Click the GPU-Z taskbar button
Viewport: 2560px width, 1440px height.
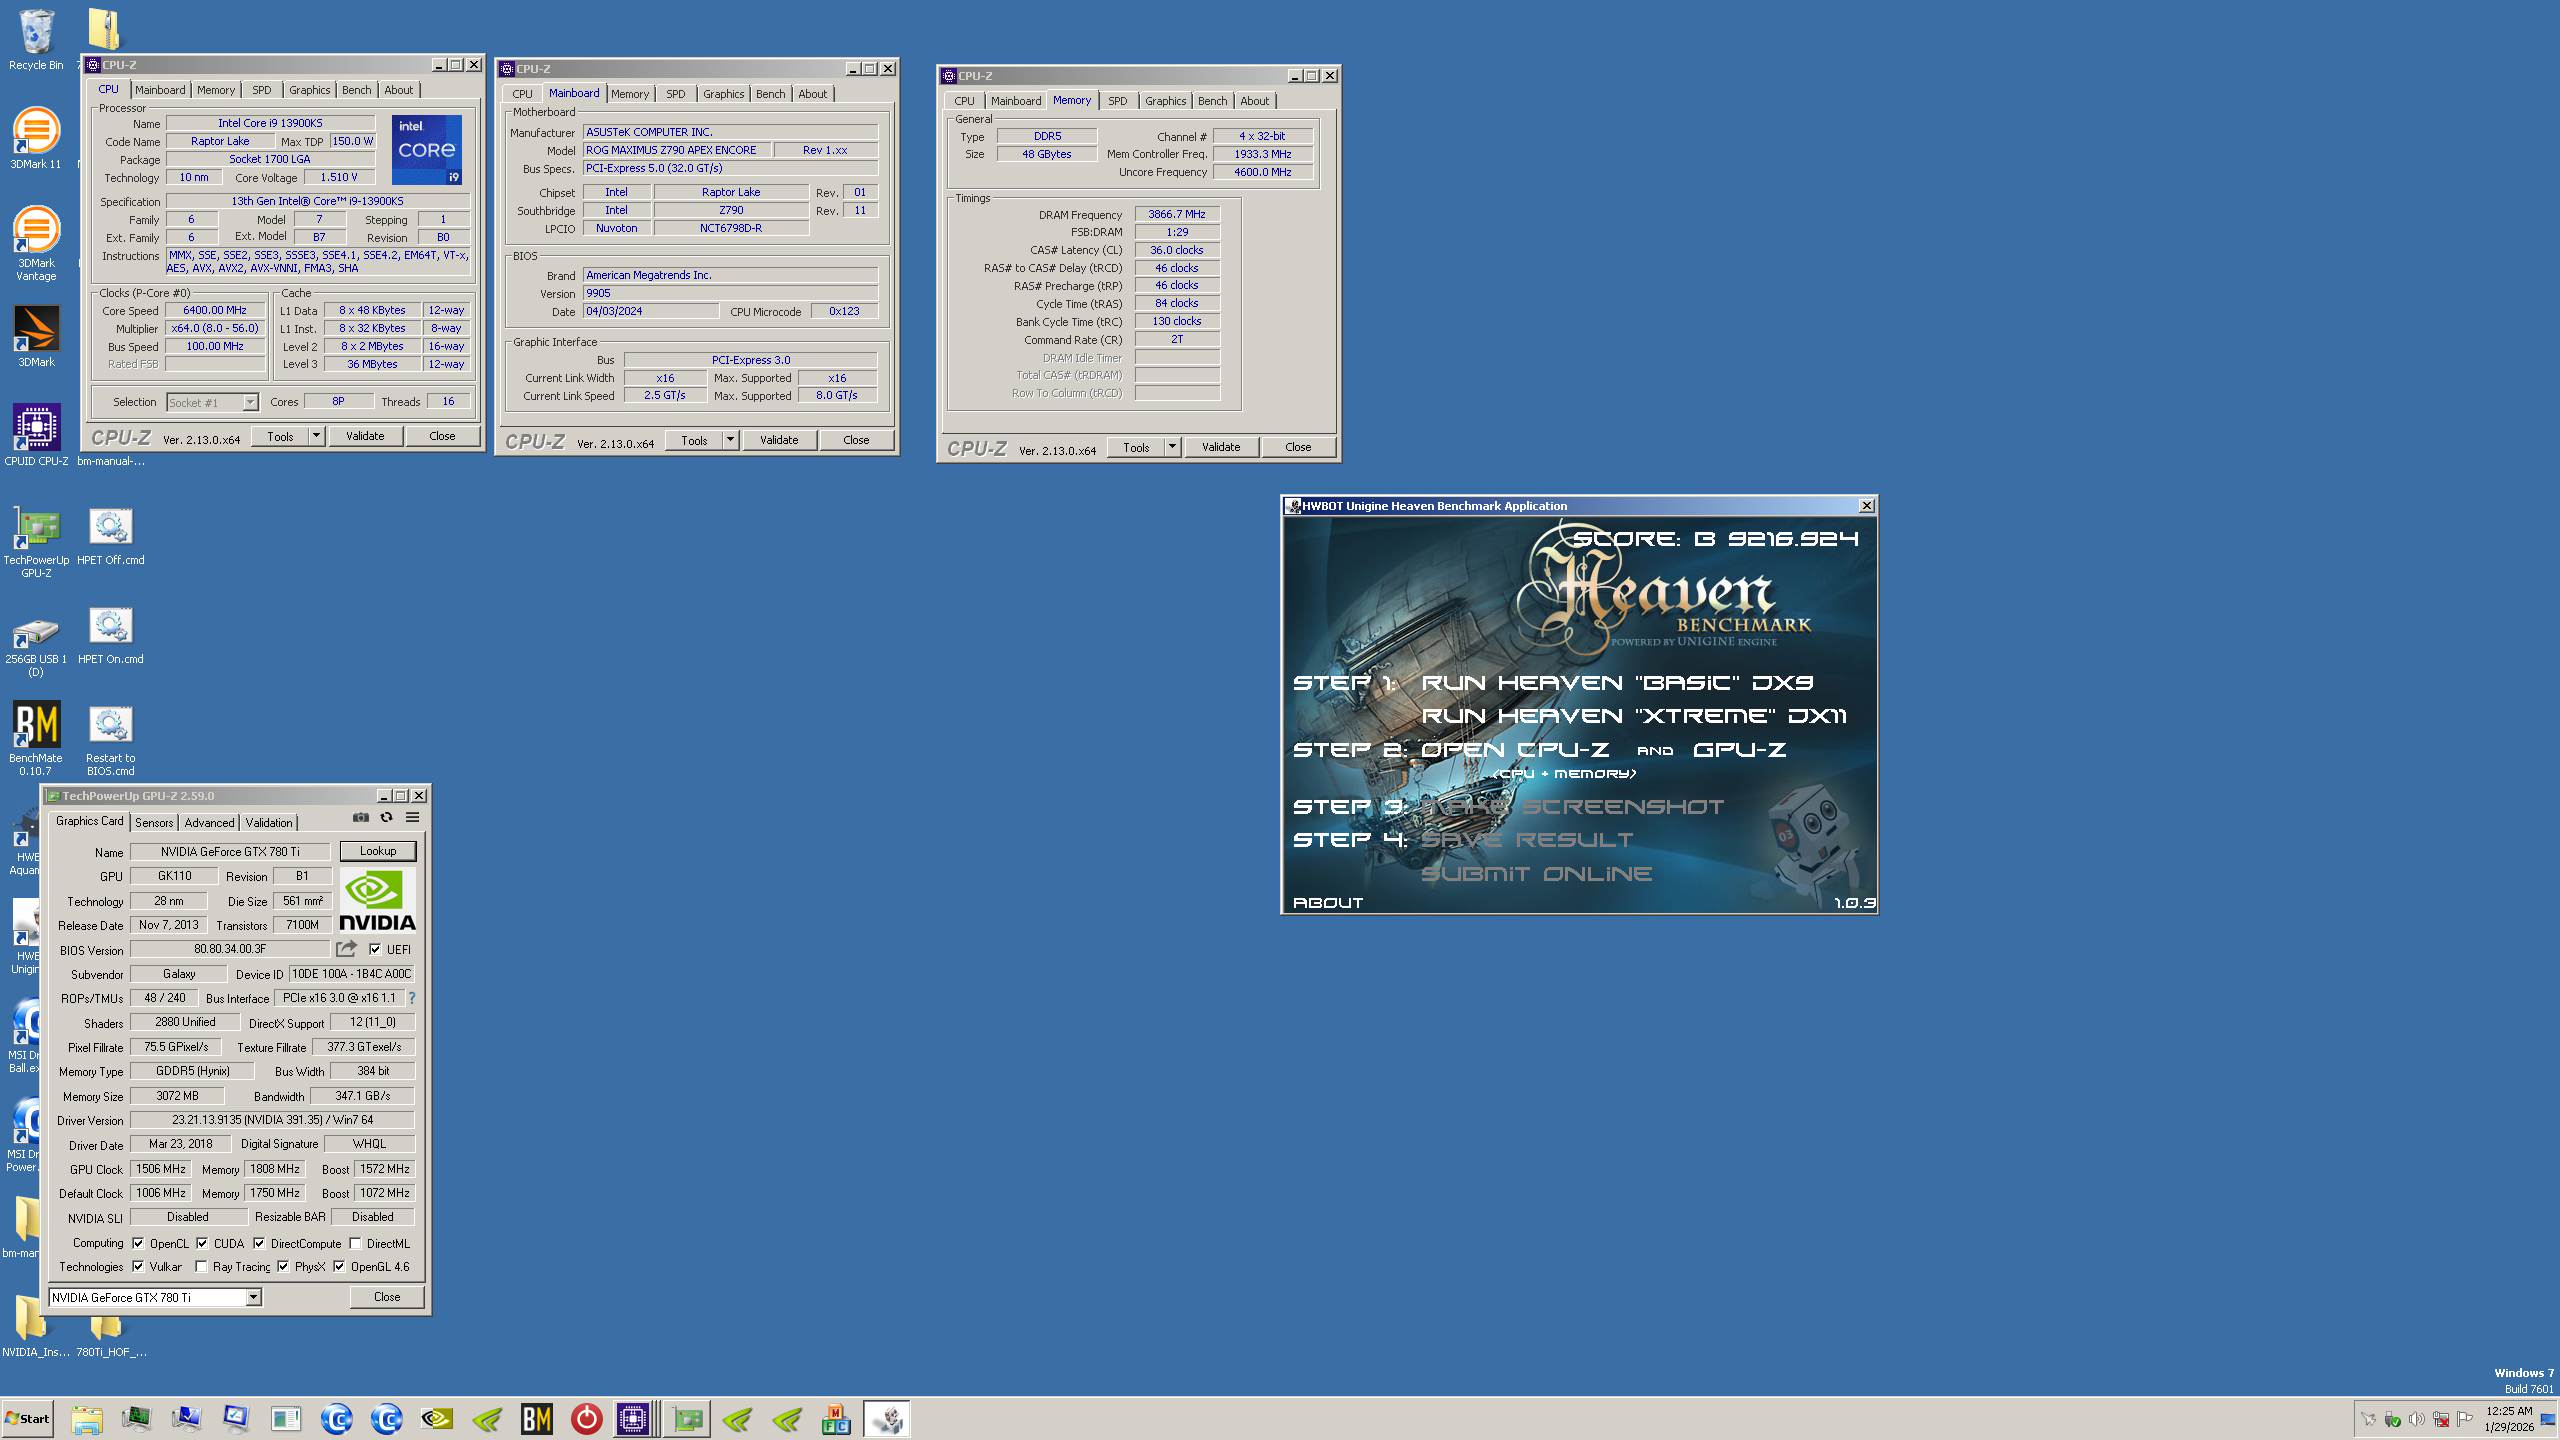pyautogui.click(x=688, y=1419)
